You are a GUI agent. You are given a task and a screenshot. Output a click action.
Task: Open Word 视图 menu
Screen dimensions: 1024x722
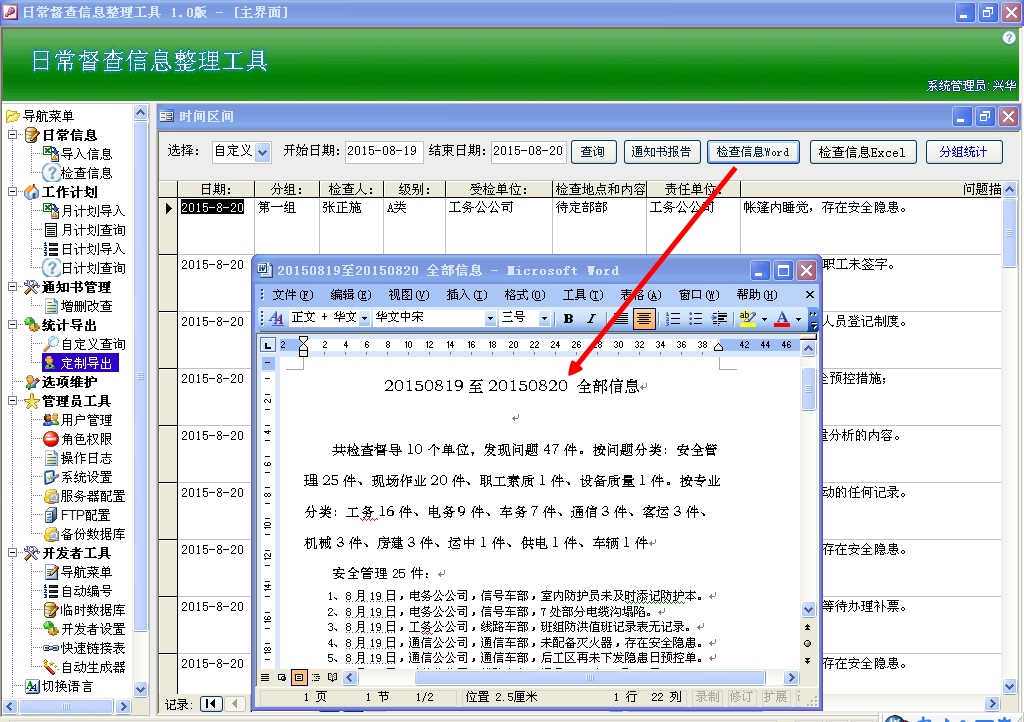pos(409,295)
